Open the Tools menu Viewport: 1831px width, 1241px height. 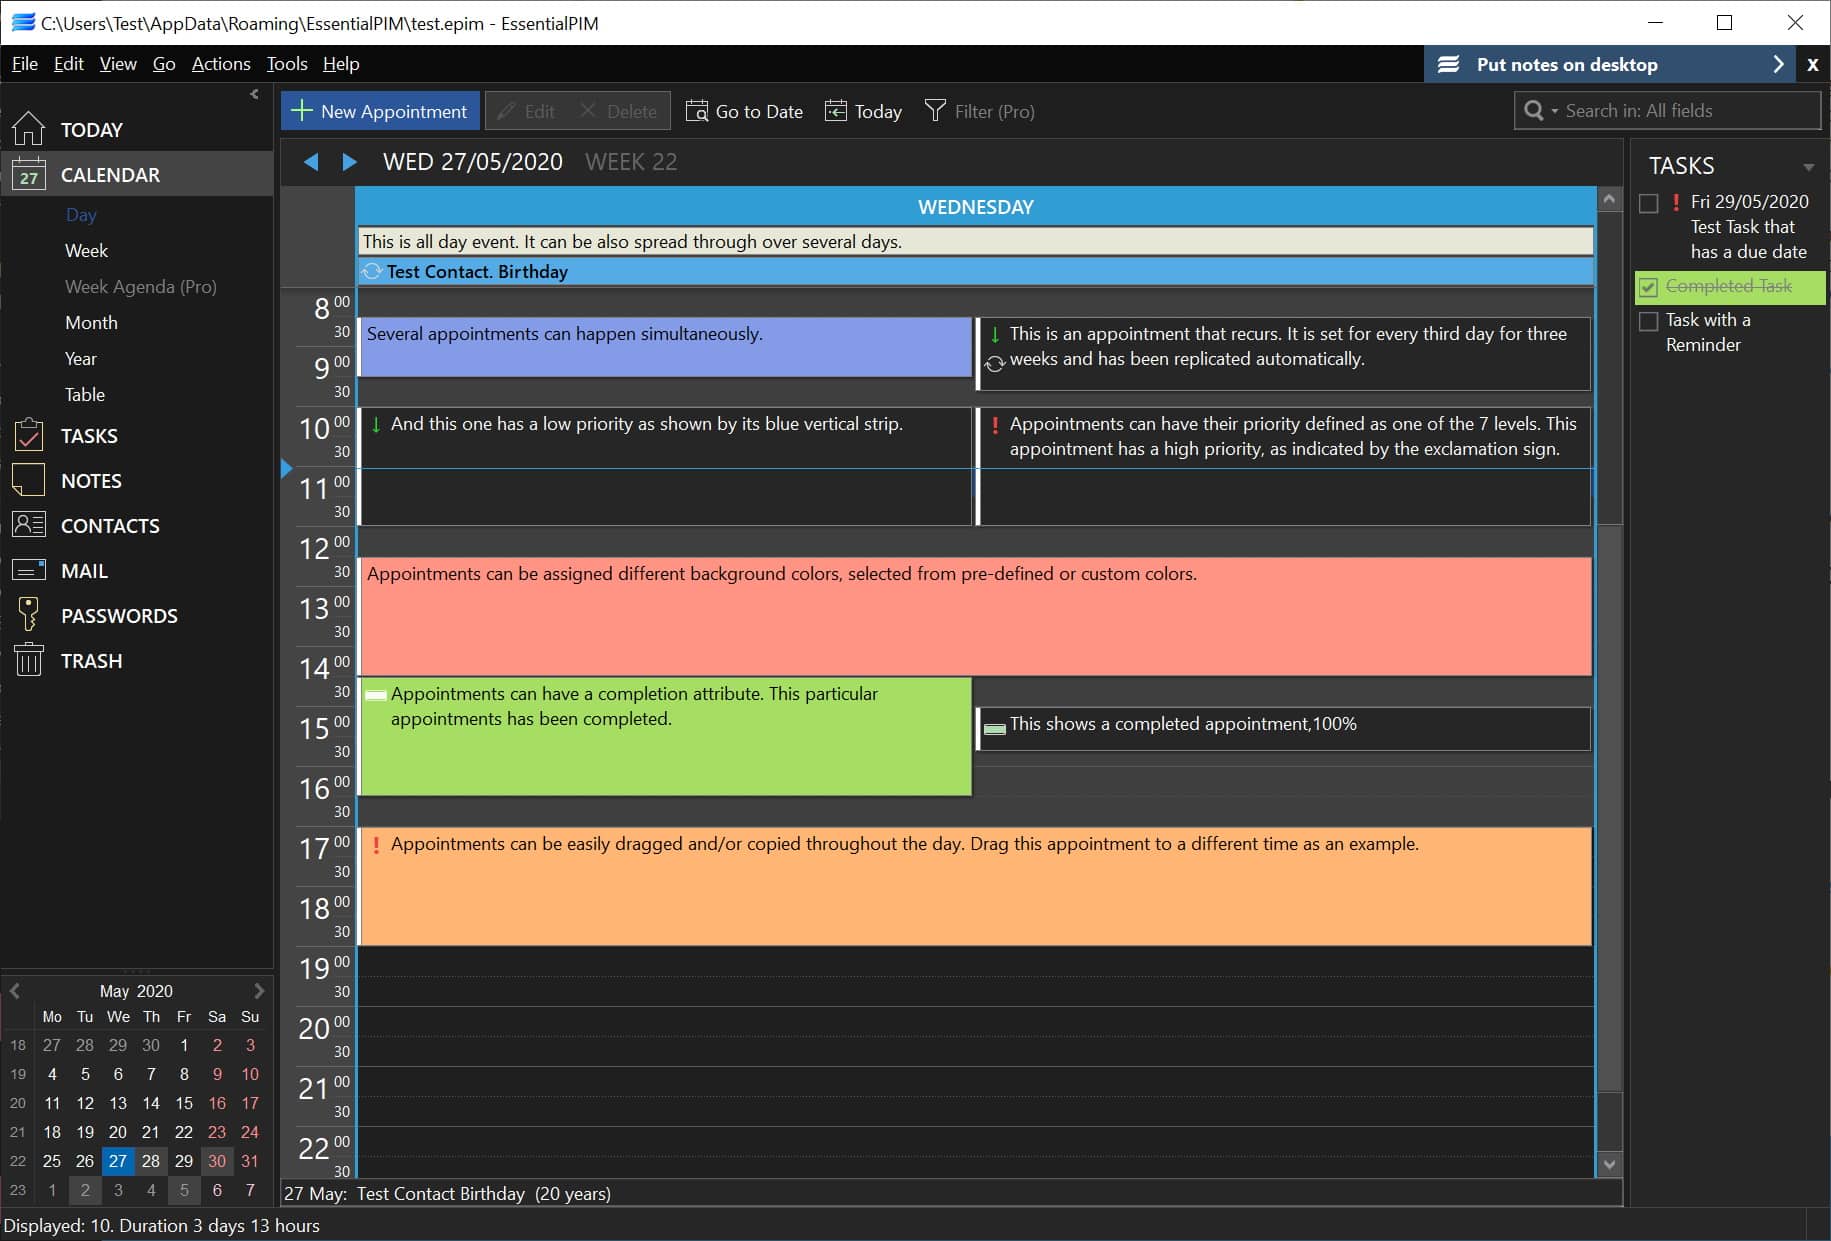(286, 64)
